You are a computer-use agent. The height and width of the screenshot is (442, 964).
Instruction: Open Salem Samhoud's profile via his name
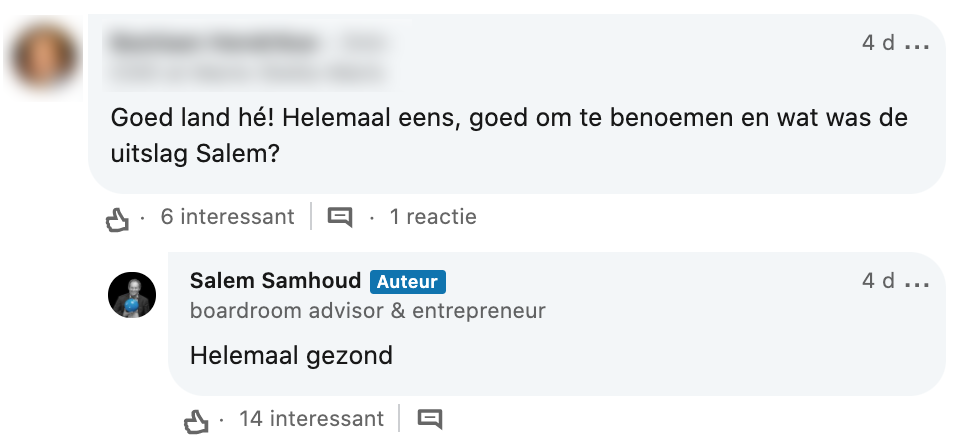pyautogui.click(x=275, y=282)
